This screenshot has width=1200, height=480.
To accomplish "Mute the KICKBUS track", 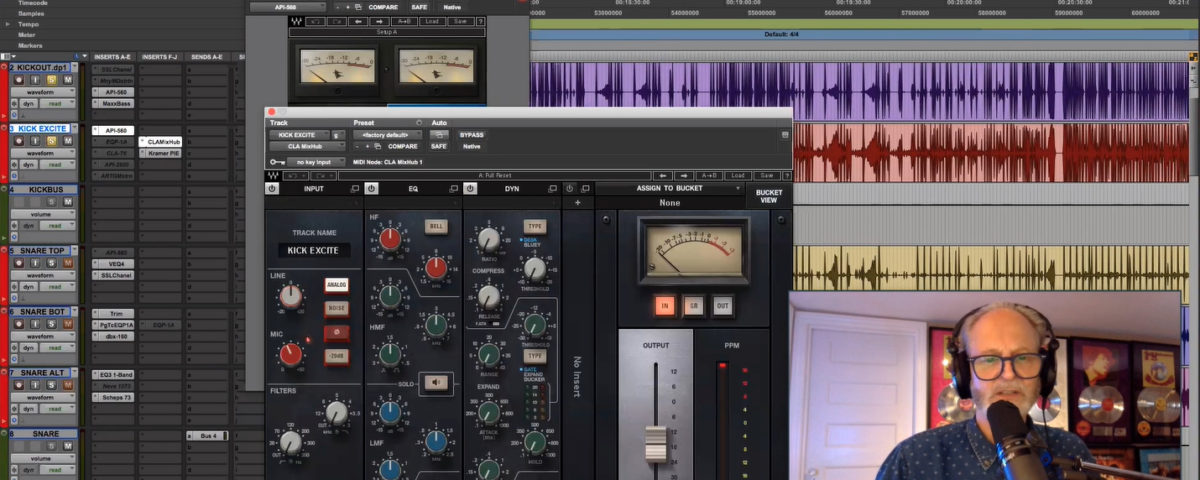I will click(68, 202).
